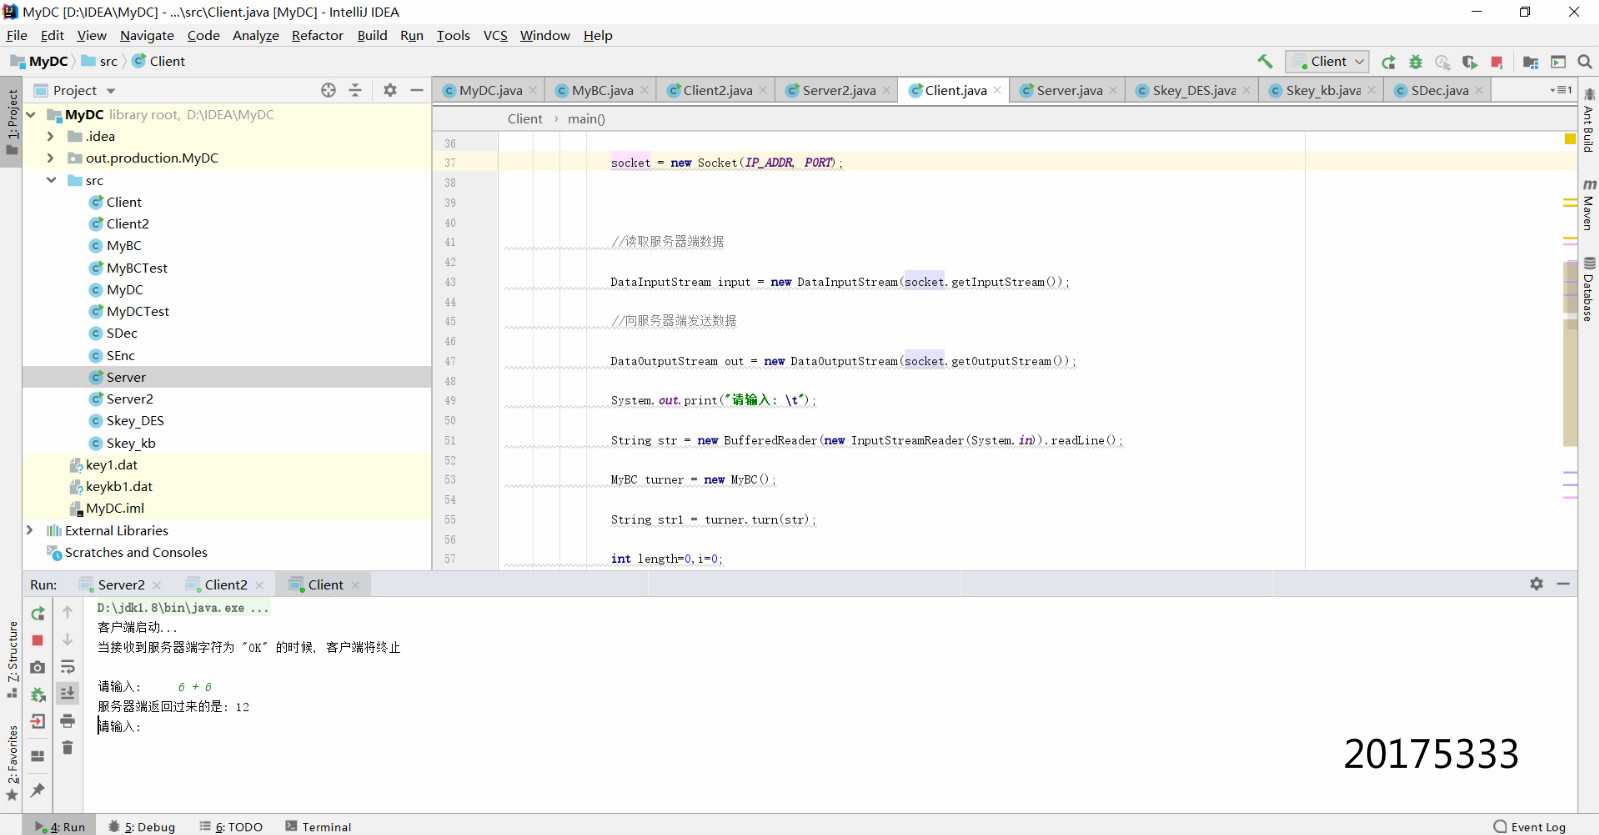Close the Client.java editor tab

click(997, 90)
